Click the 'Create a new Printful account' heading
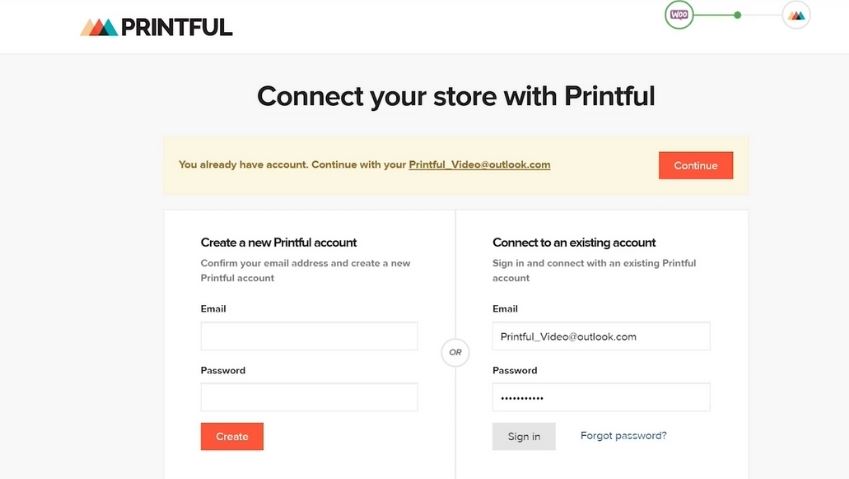Image resolution: width=849 pixels, height=479 pixels. [278, 242]
